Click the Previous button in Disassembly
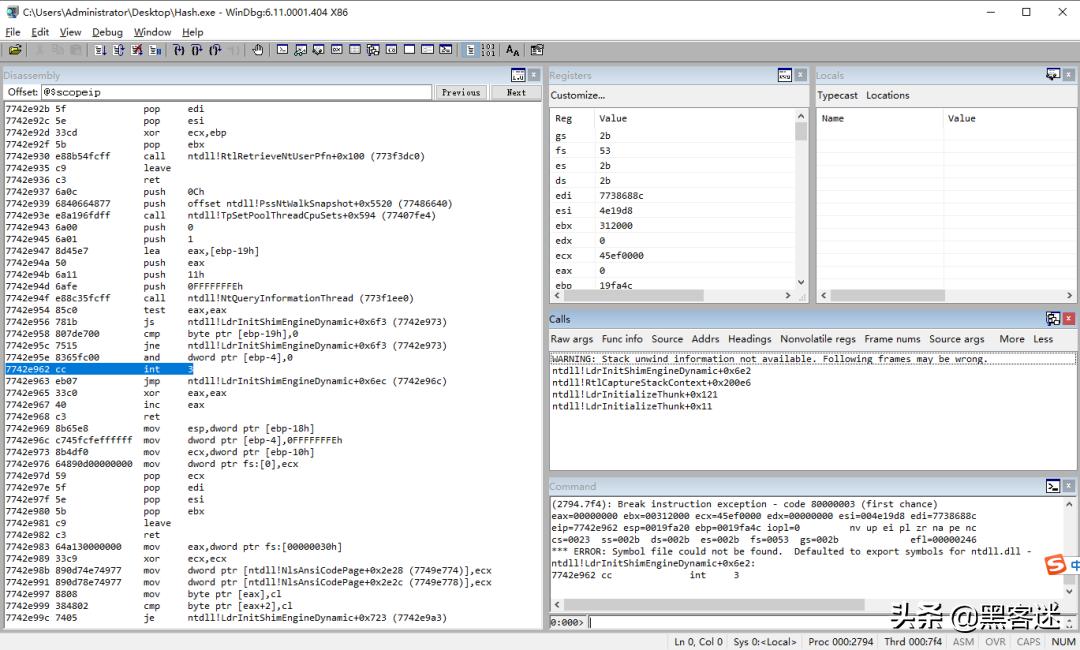The image size is (1080, 650). (461, 92)
